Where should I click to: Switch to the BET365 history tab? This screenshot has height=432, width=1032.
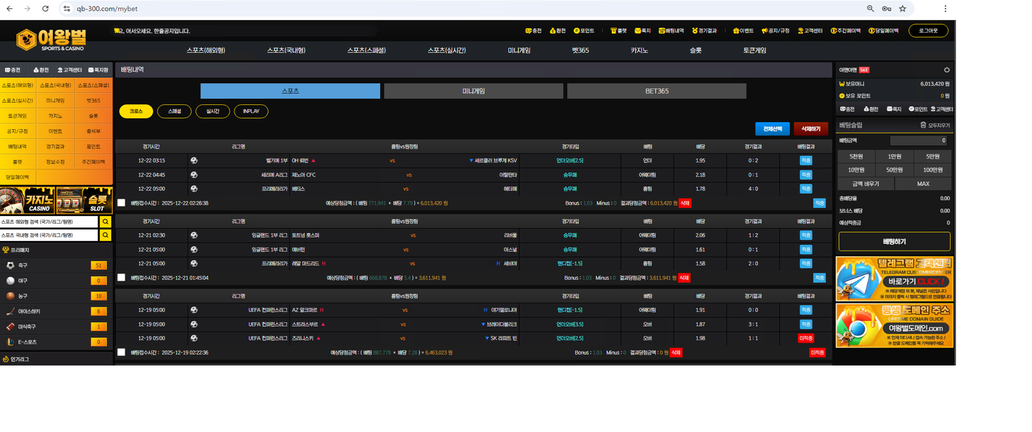coord(656,91)
